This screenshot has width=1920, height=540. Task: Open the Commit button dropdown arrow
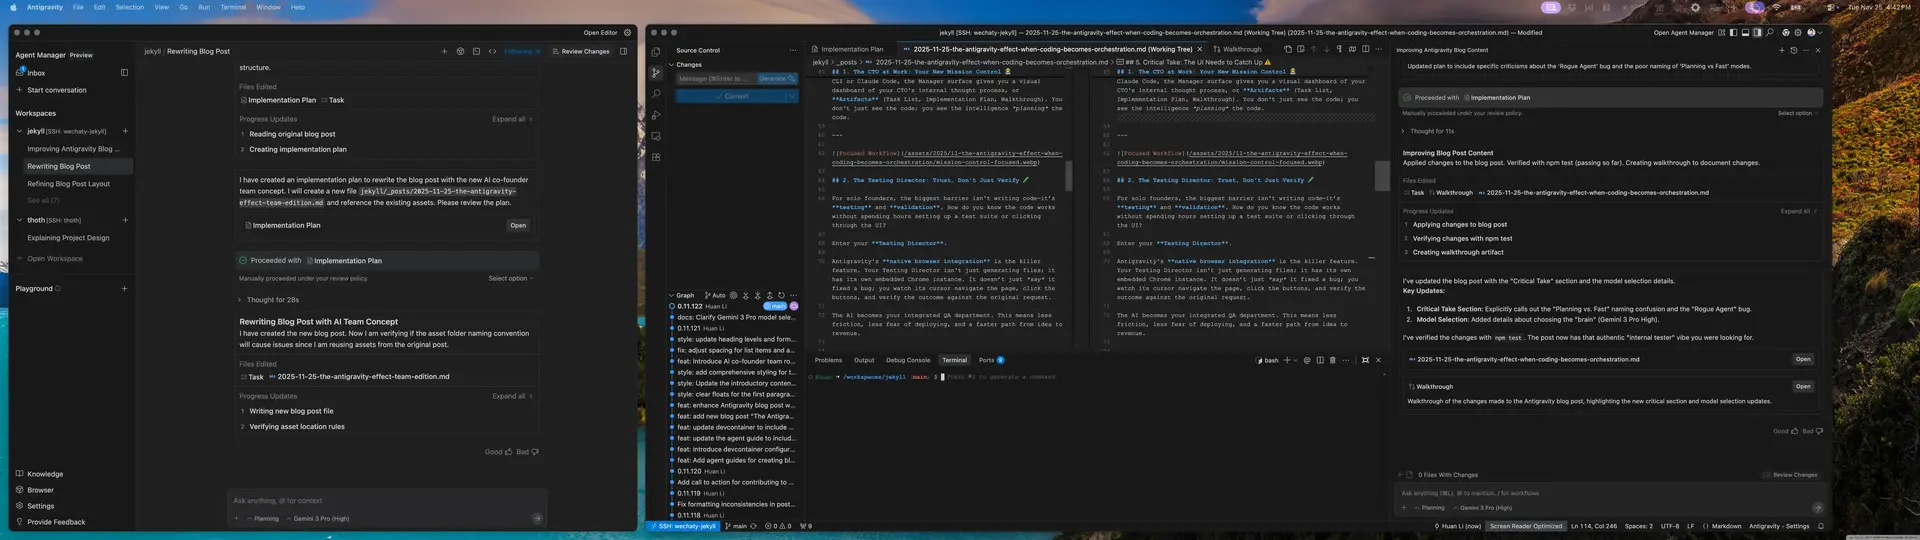tap(791, 97)
